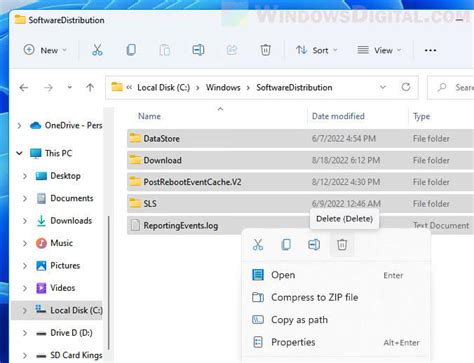Sort by the Name column header
Viewport: 474px width, 363px height.
pos(149,116)
